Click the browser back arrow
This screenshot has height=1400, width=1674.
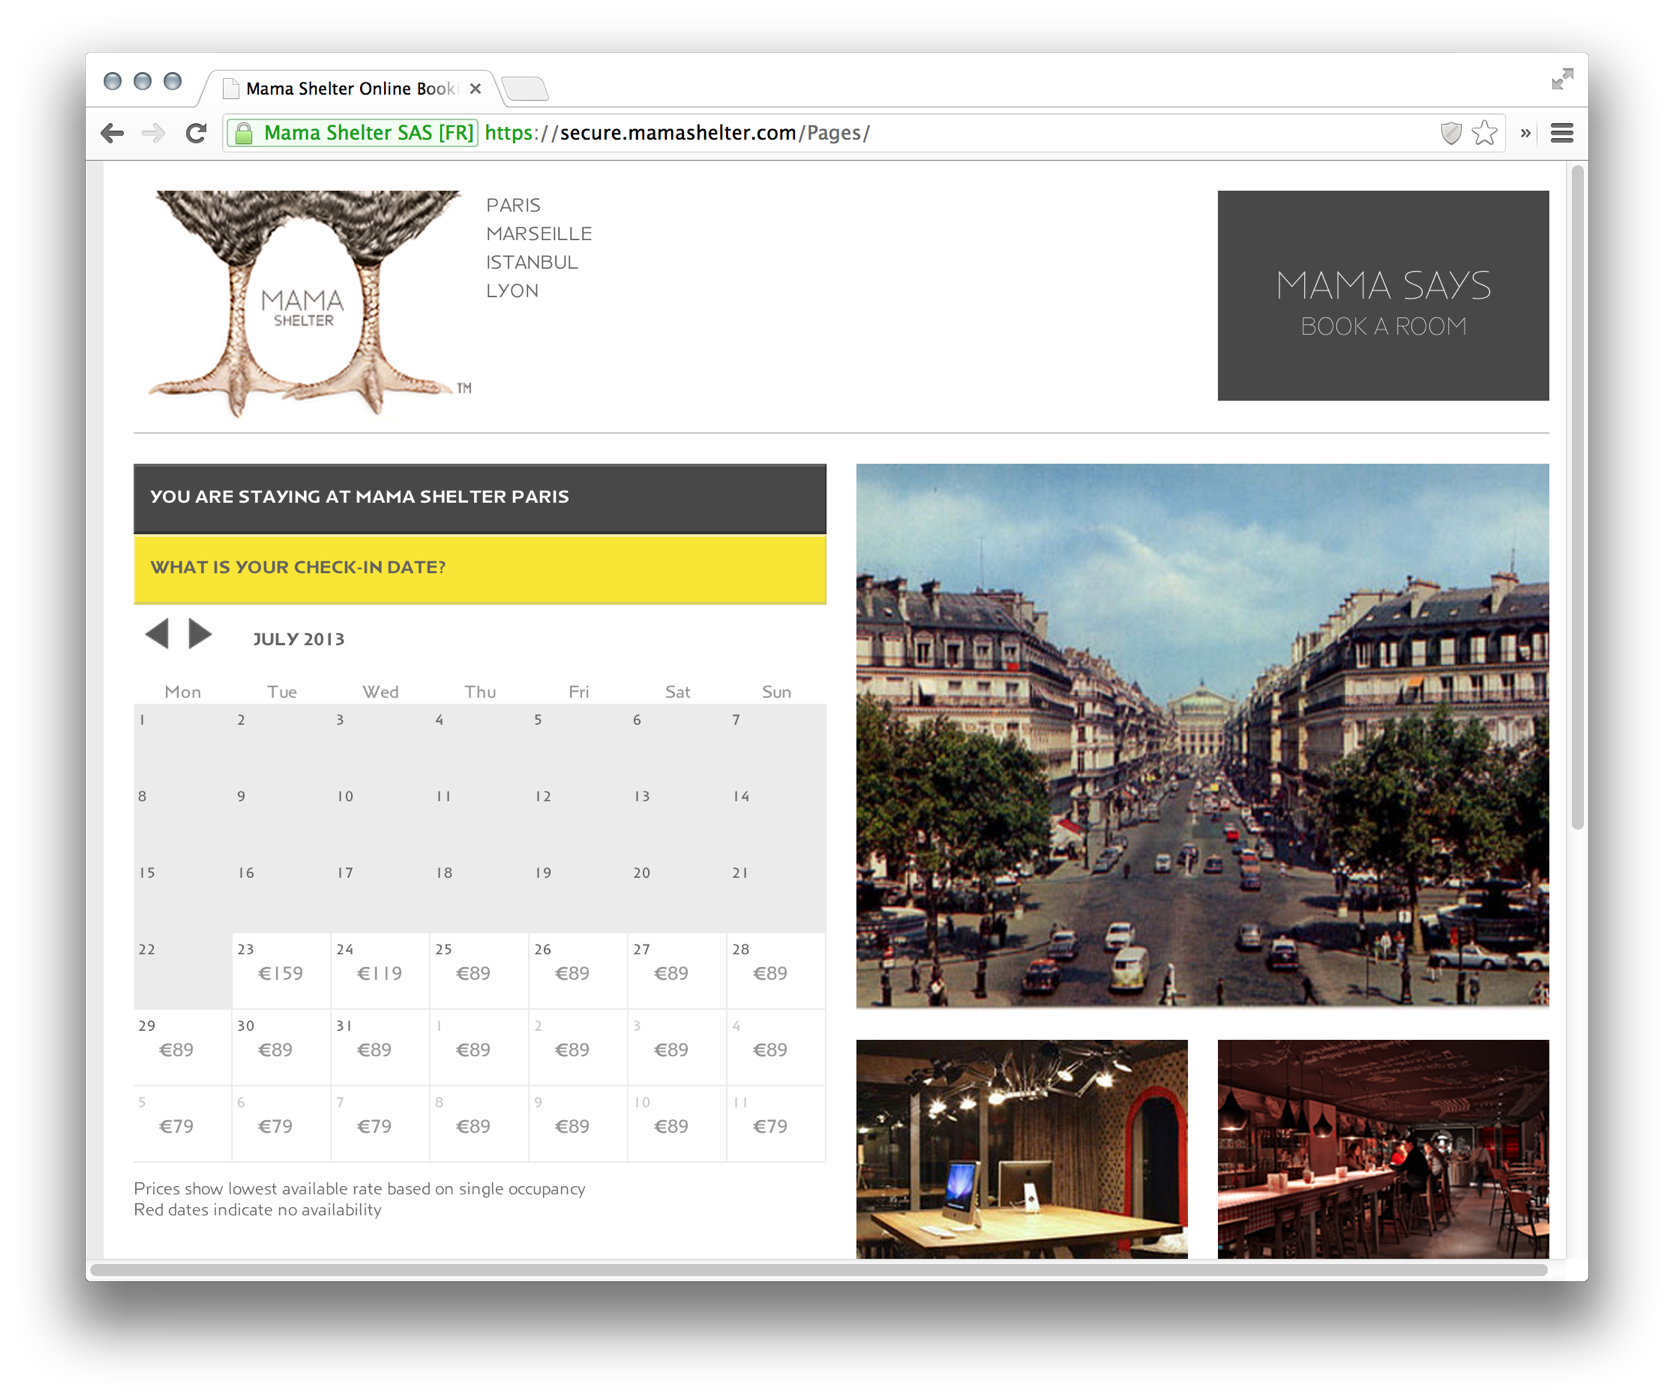112,133
